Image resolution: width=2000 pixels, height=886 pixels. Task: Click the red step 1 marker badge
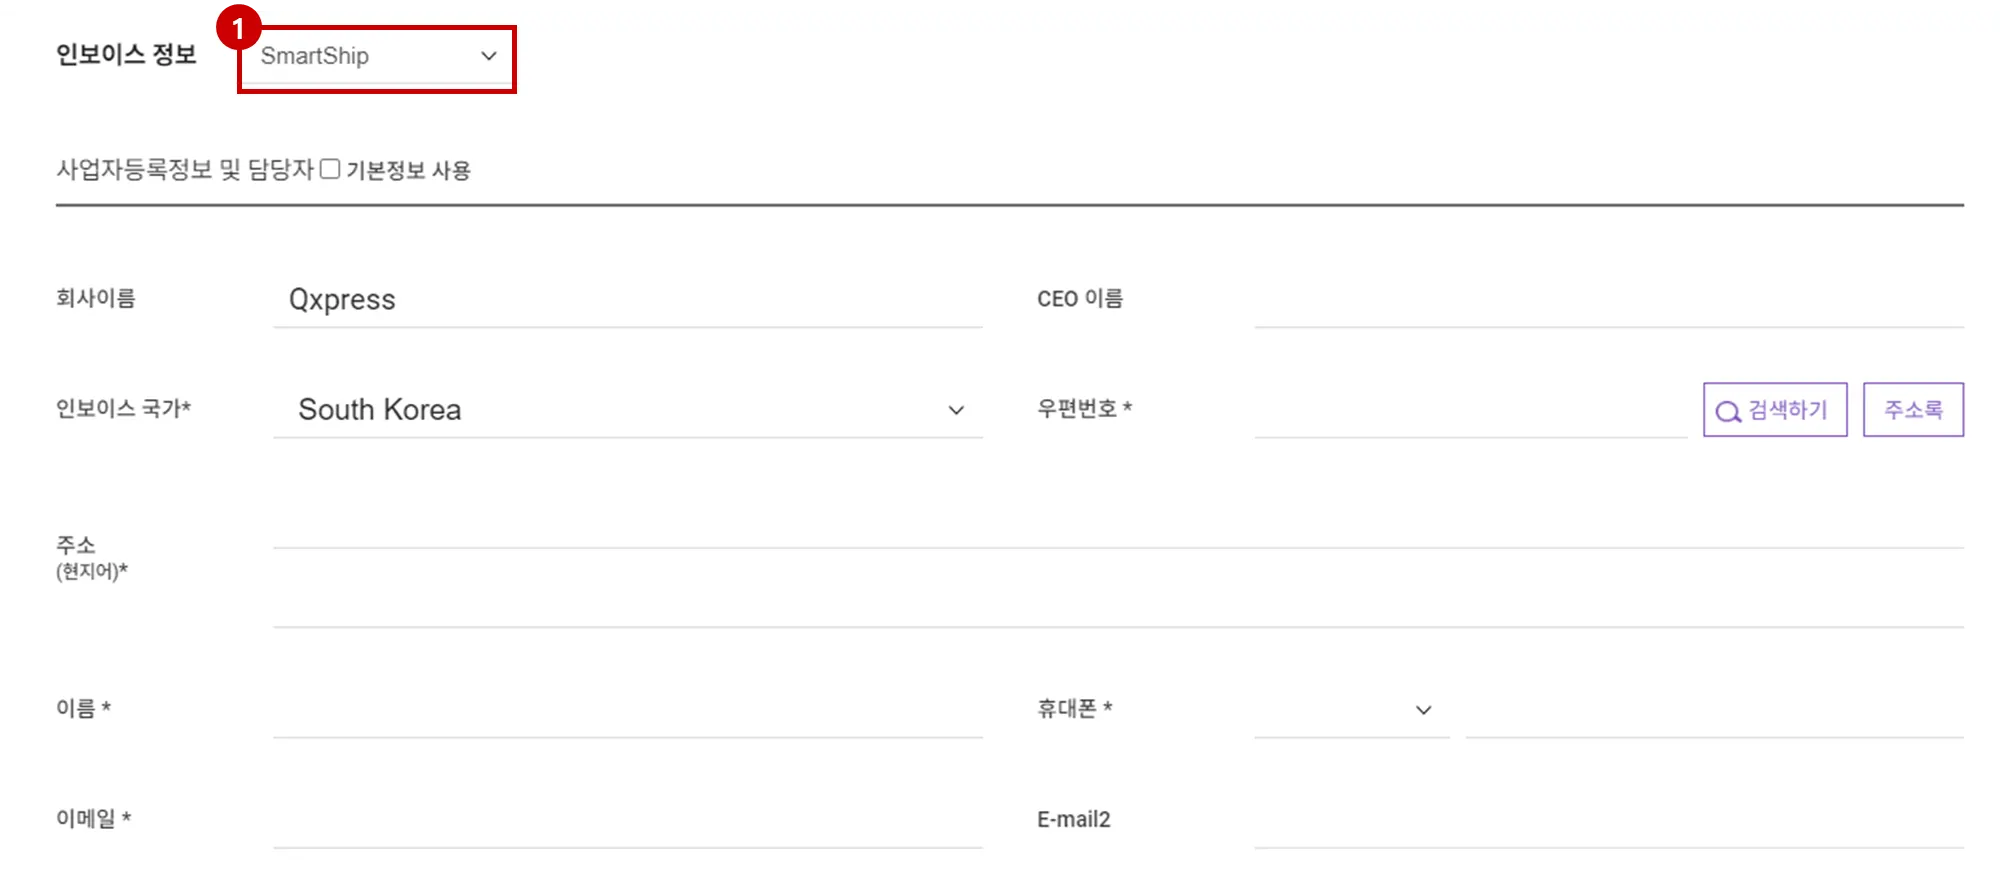point(238,28)
